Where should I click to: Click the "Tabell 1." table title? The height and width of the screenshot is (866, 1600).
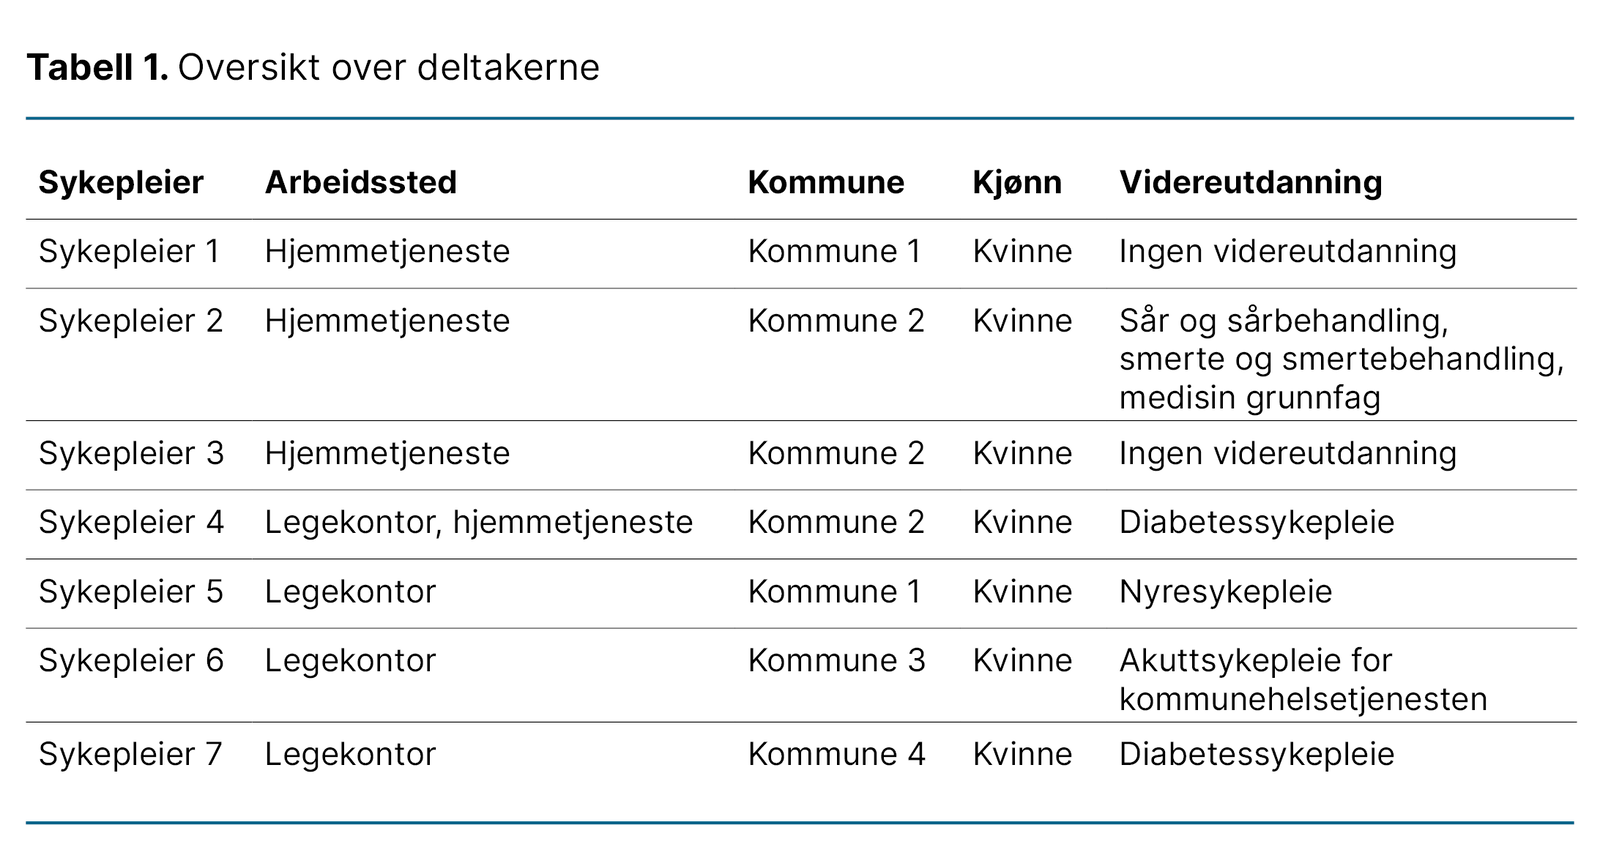click(x=97, y=68)
